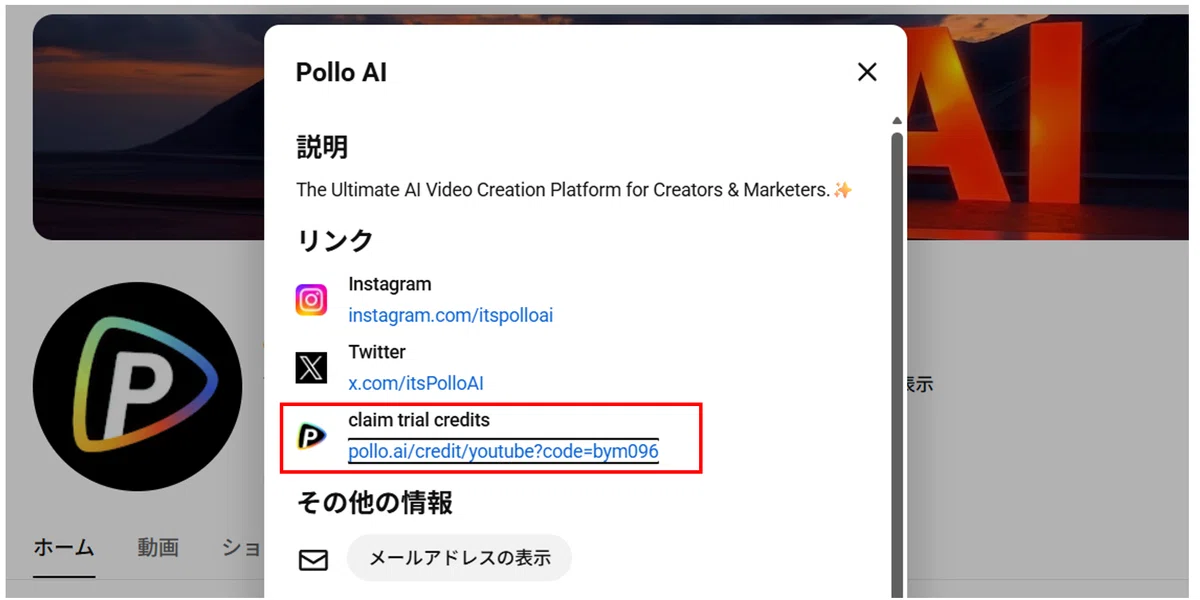Click the Instagram logo icon
The height and width of the screenshot is (600, 1200).
click(x=312, y=300)
